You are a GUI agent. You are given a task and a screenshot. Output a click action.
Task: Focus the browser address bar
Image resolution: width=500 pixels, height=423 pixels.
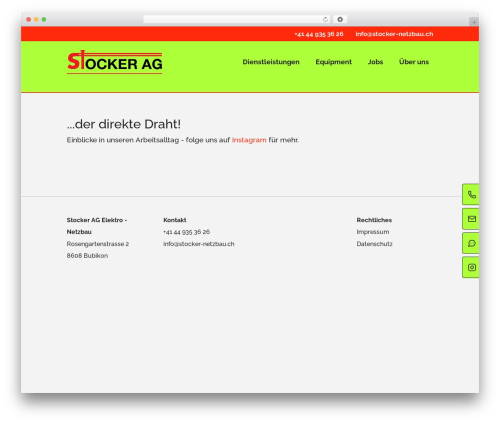(x=237, y=20)
